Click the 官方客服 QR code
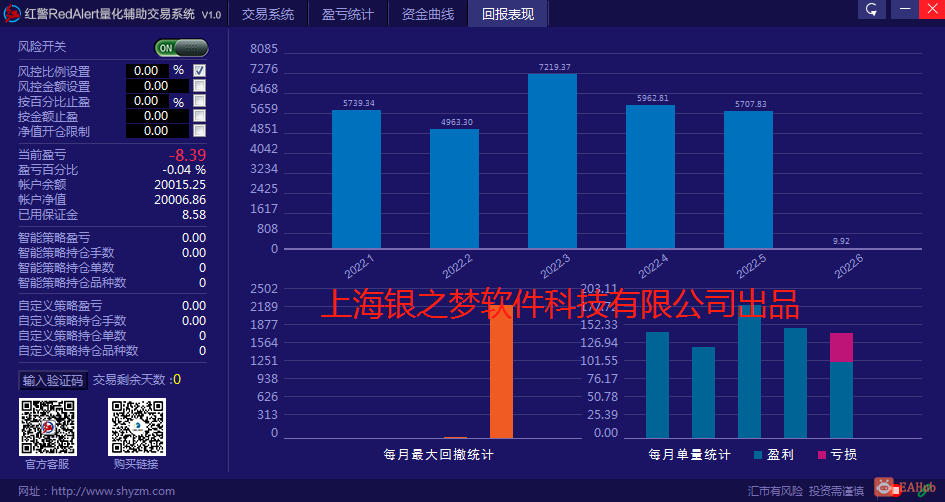This screenshot has height=502, width=945. (48, 427)
